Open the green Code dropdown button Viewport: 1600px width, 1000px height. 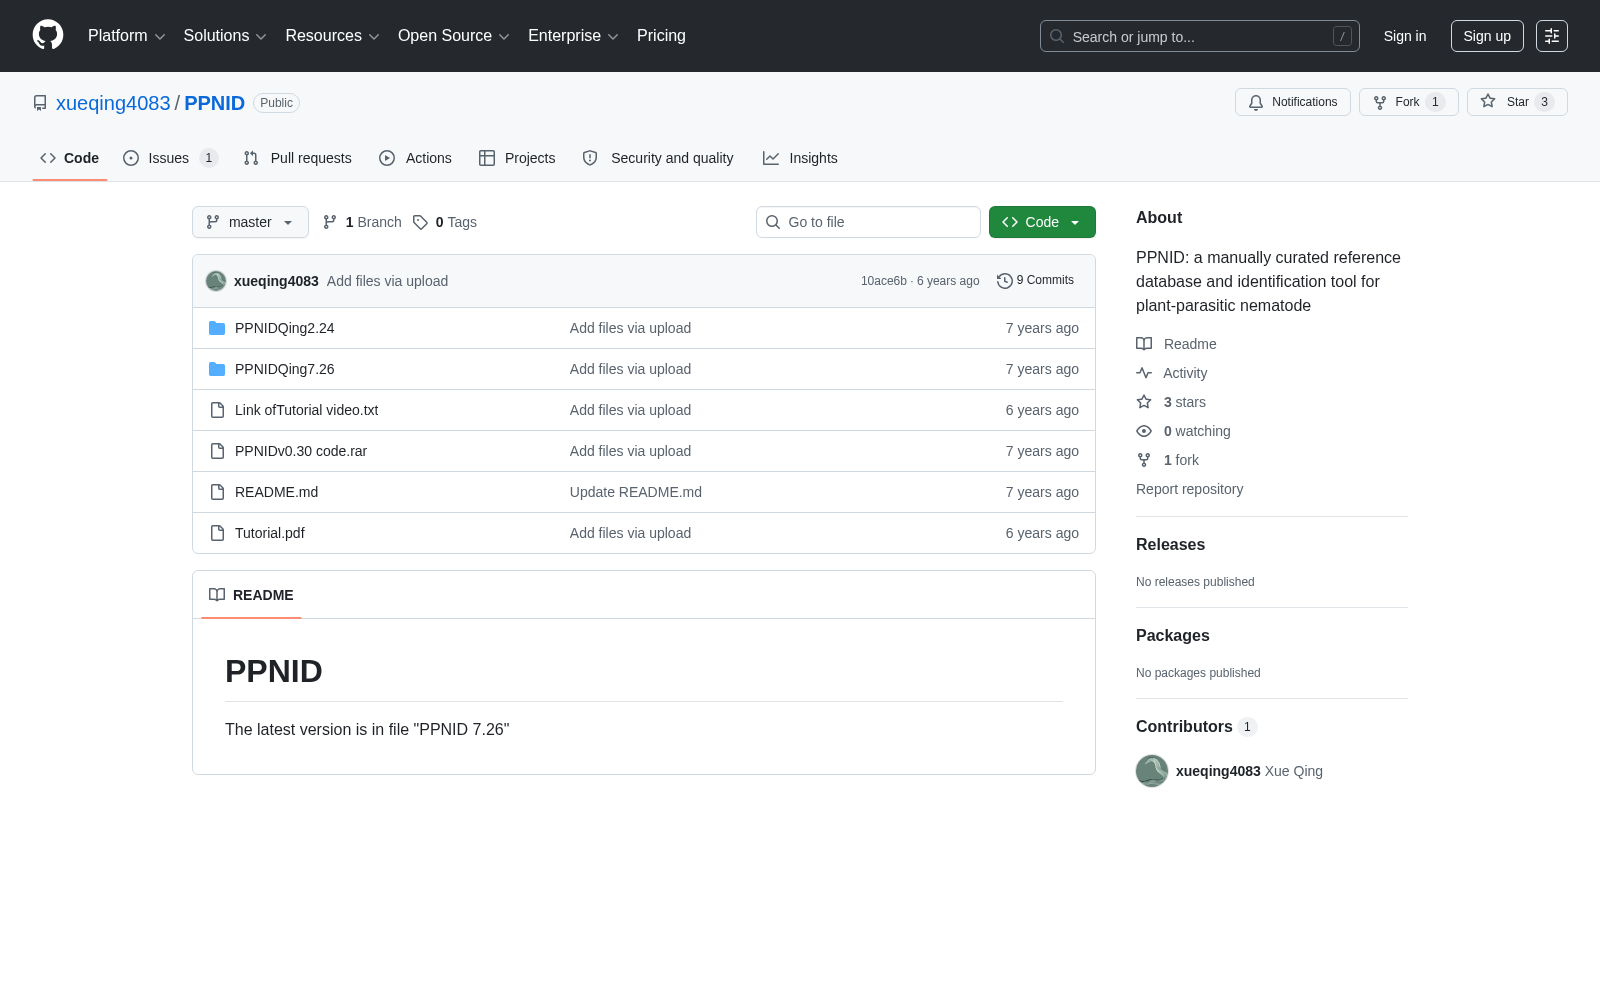[1042, 222]
